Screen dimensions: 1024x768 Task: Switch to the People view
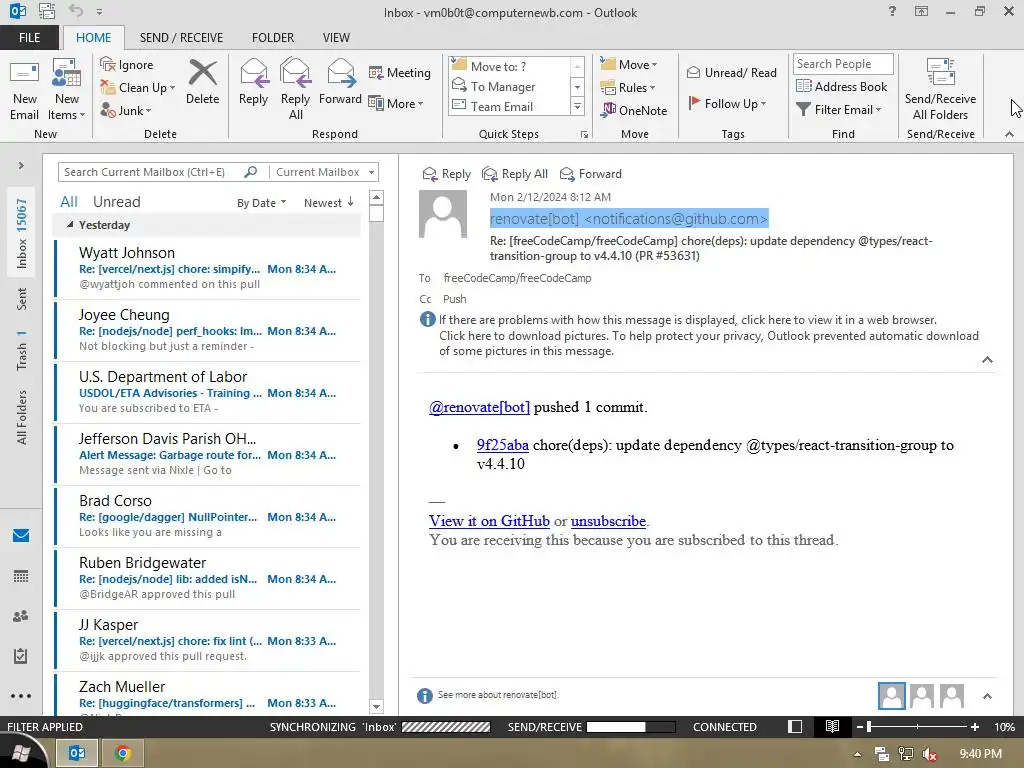[21, 616]
